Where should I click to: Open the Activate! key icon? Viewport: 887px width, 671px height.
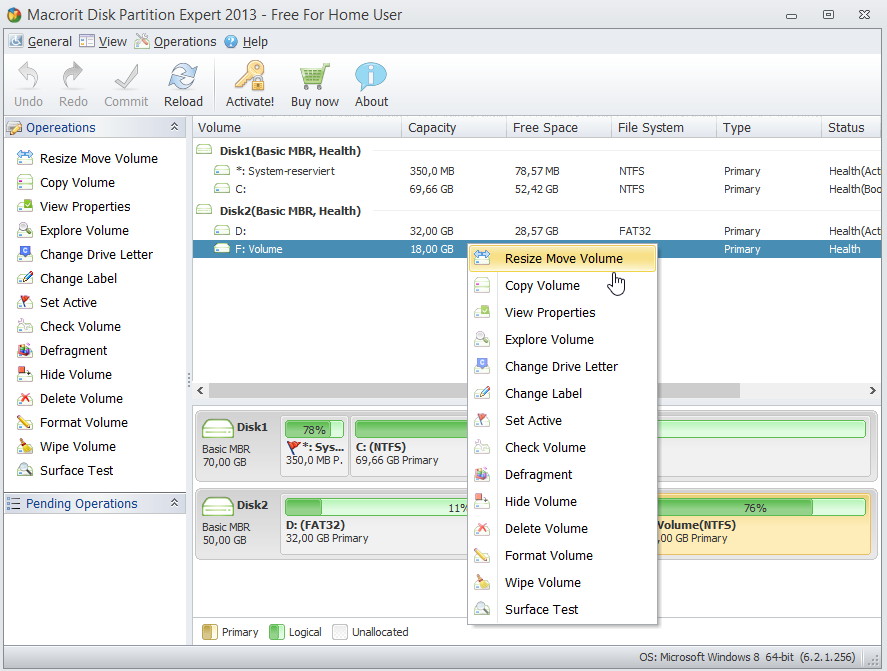click(249, 85)
